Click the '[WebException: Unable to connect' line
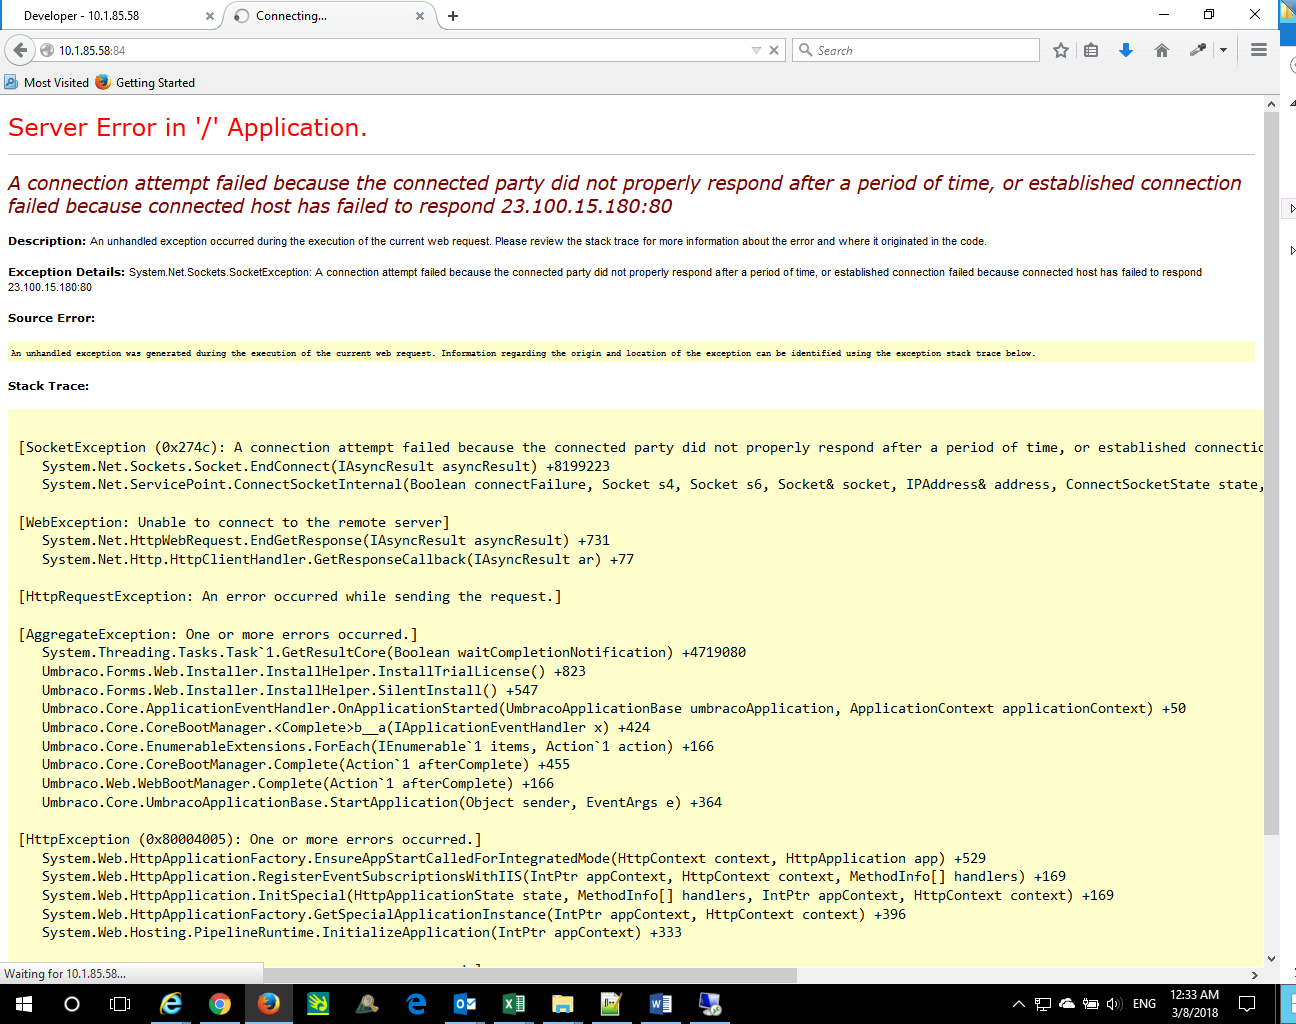 (234, 522)
